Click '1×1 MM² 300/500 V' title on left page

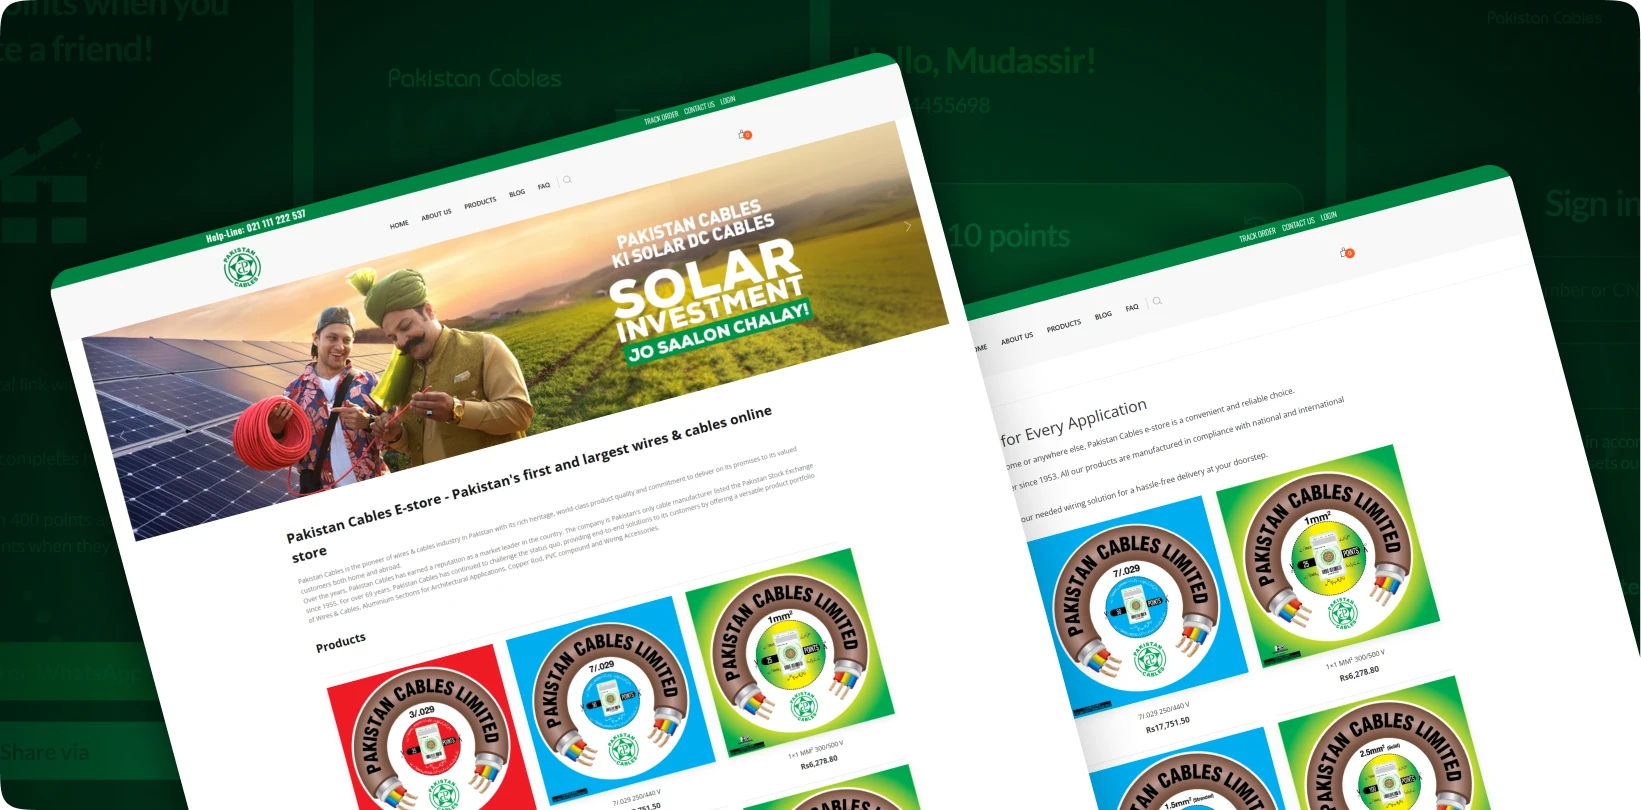click(x=815, y=749)
